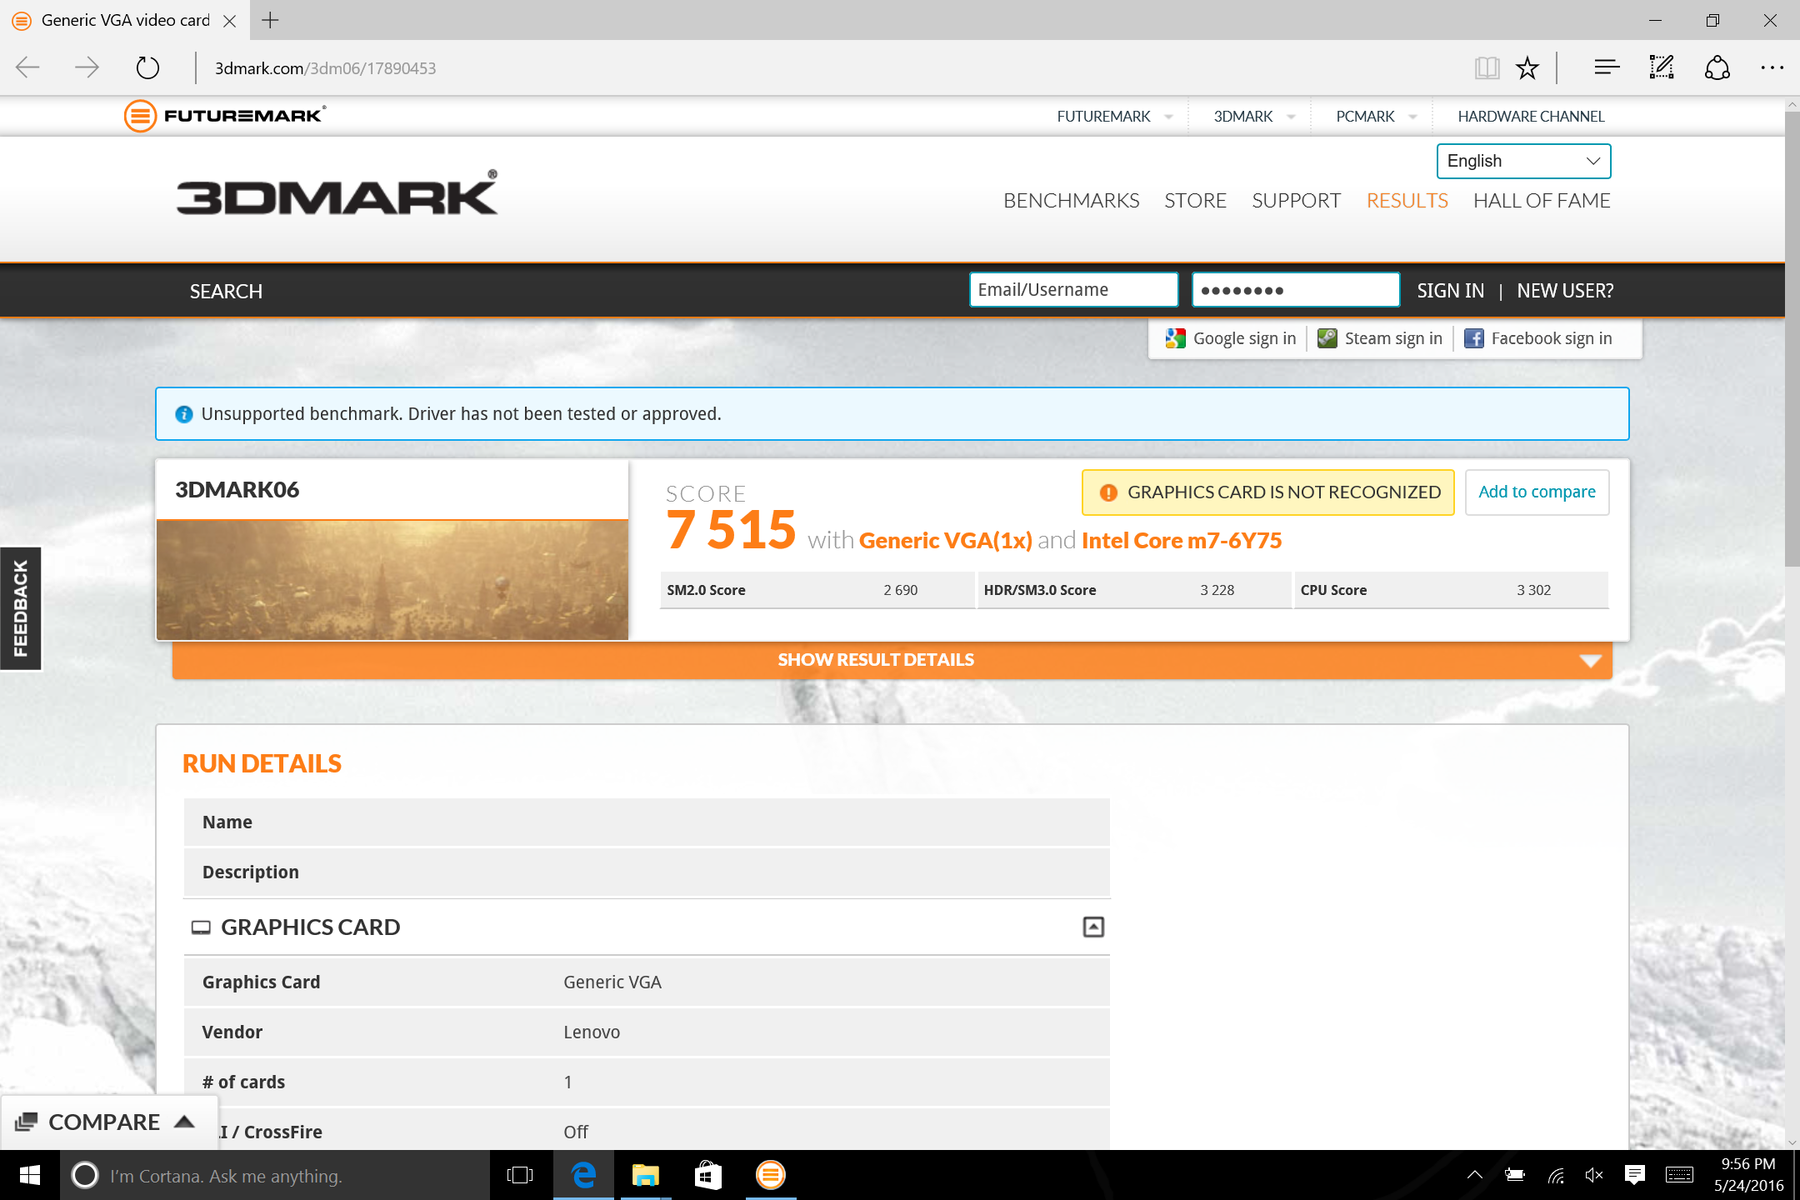The image size is (1800, 1200).
Task: Click the taskbar clock showing 9:56 PM
Action: 1748,1175
